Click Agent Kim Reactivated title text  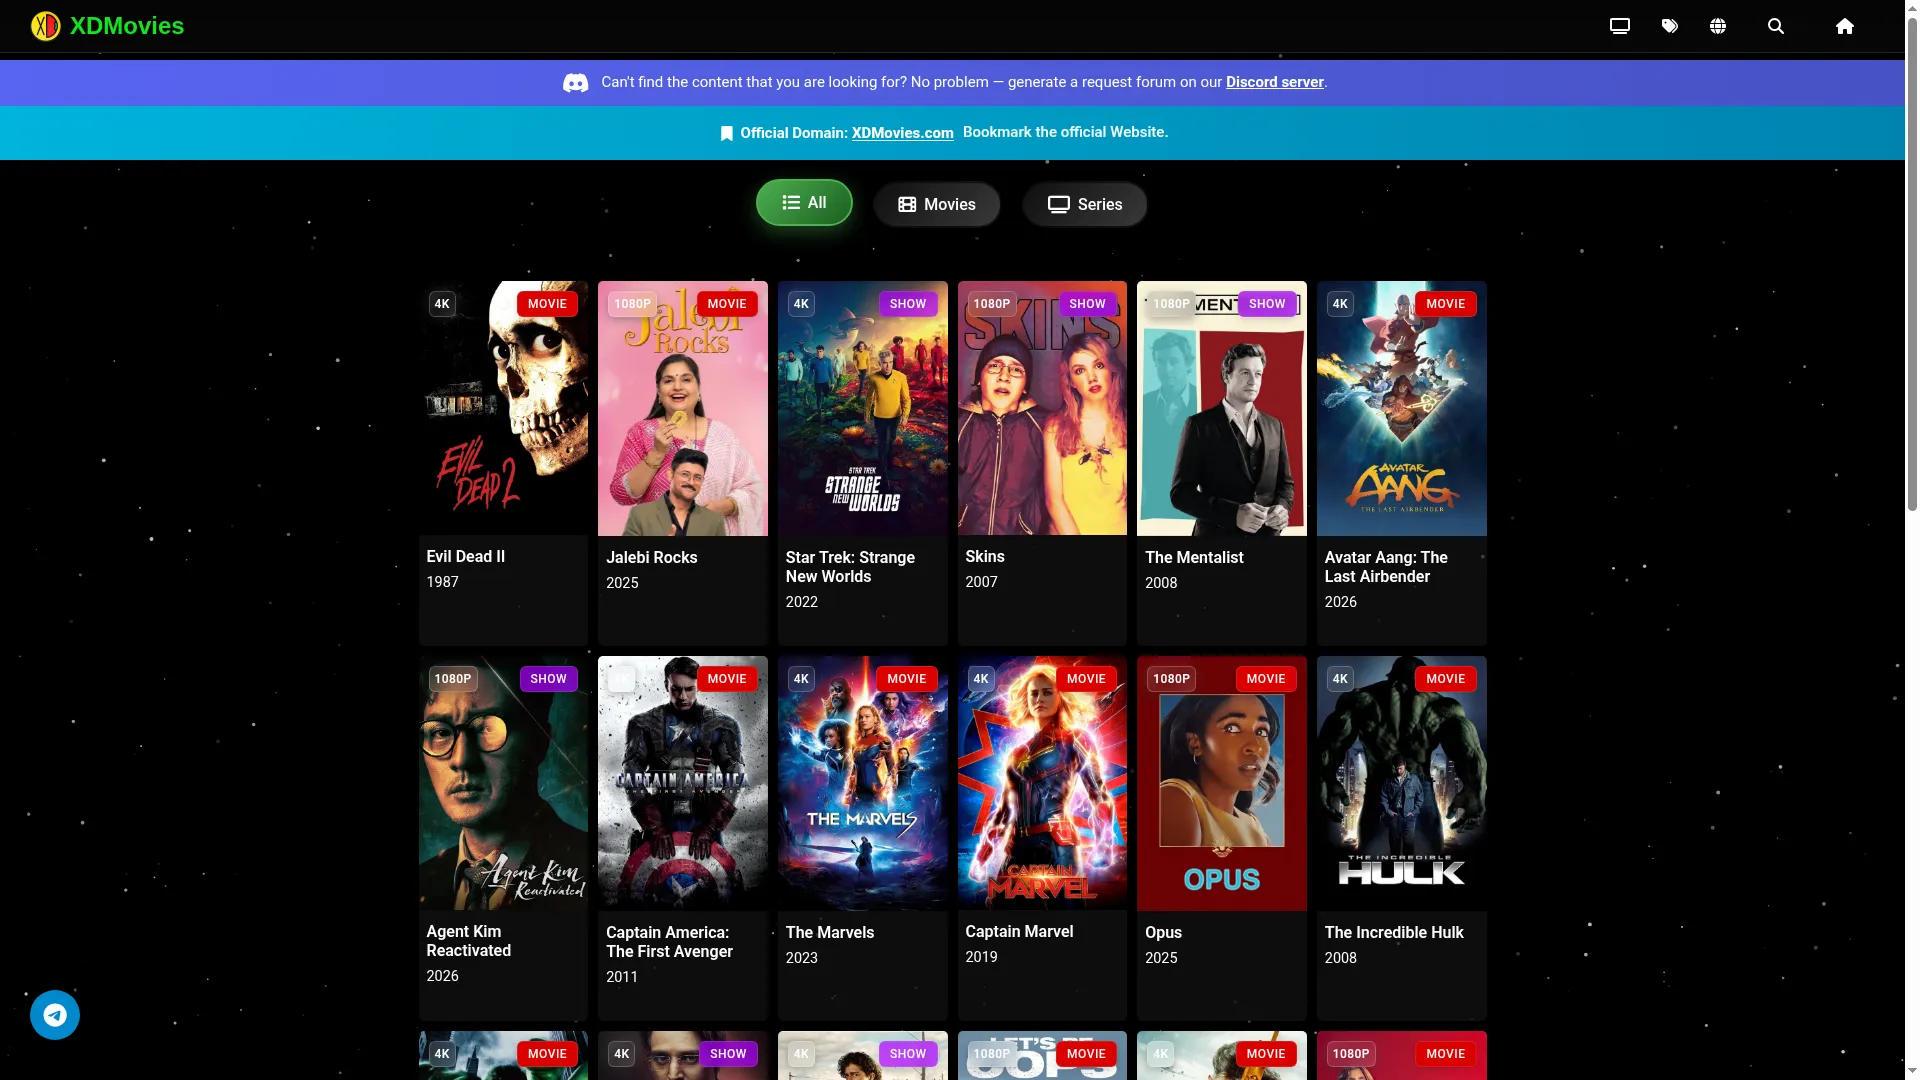coord(468,941)
